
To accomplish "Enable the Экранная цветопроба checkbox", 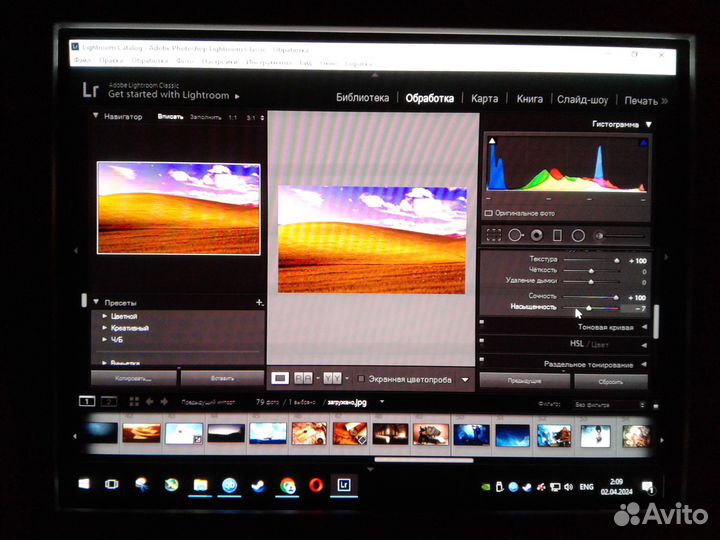I will pyautogui.click(x=361, y=380).
